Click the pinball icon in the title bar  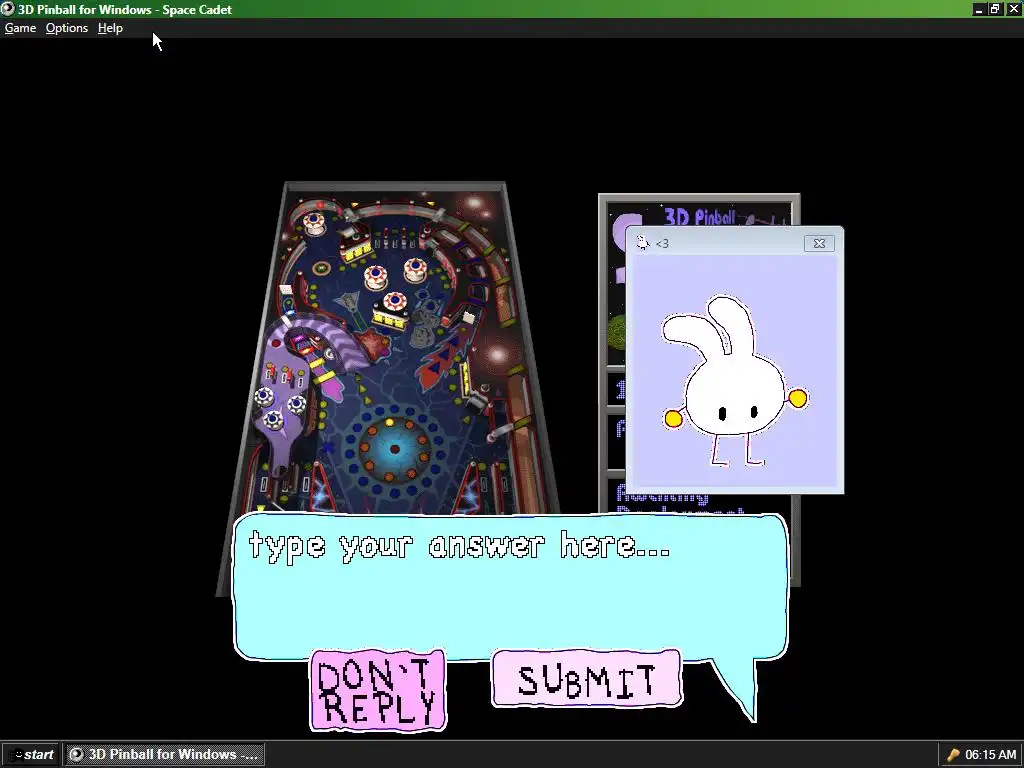[x=8, y=9]
